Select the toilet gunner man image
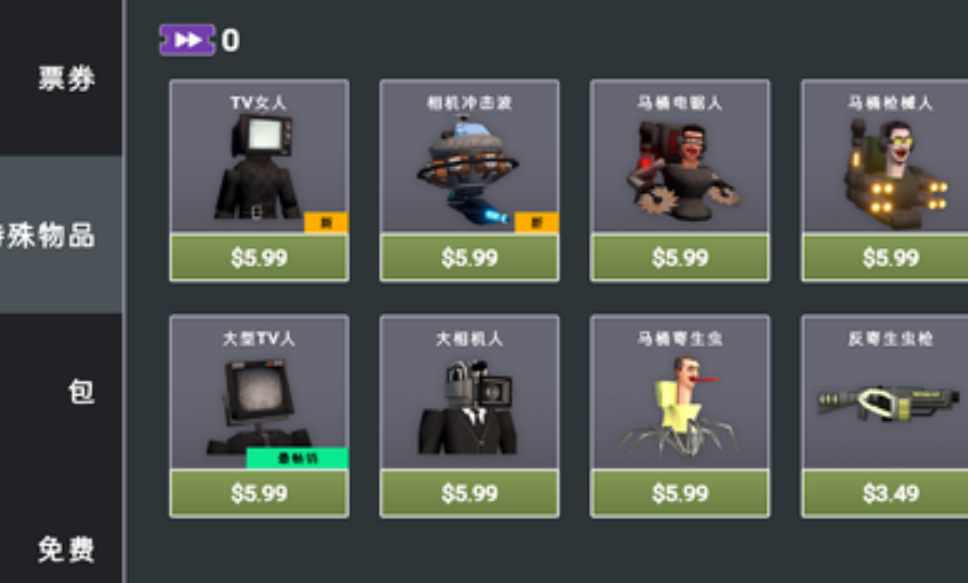Viewport: 968px width, 583px height. (895, 174)
